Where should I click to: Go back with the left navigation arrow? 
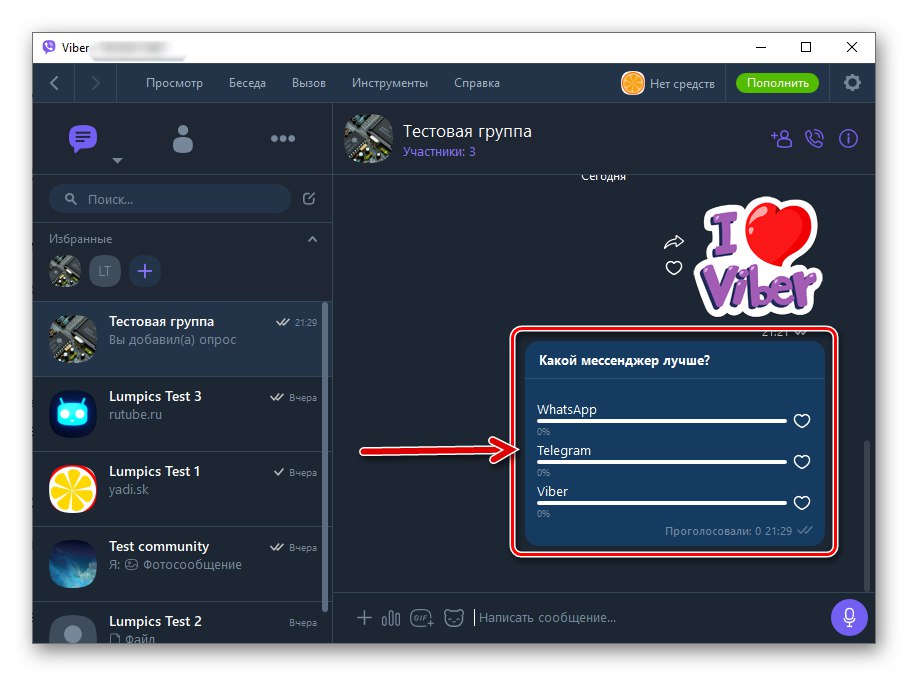click(54, 83)
